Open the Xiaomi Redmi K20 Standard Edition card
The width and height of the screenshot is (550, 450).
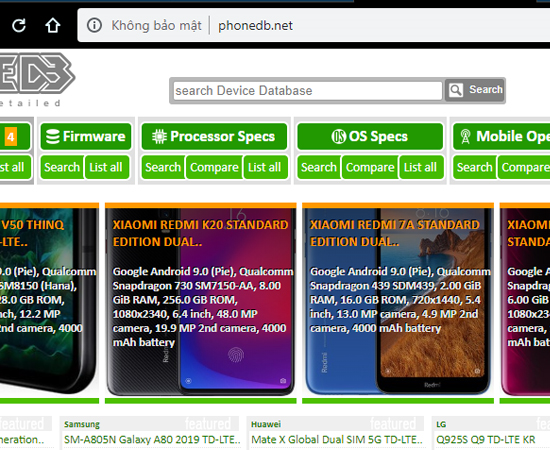click(201, 303)
